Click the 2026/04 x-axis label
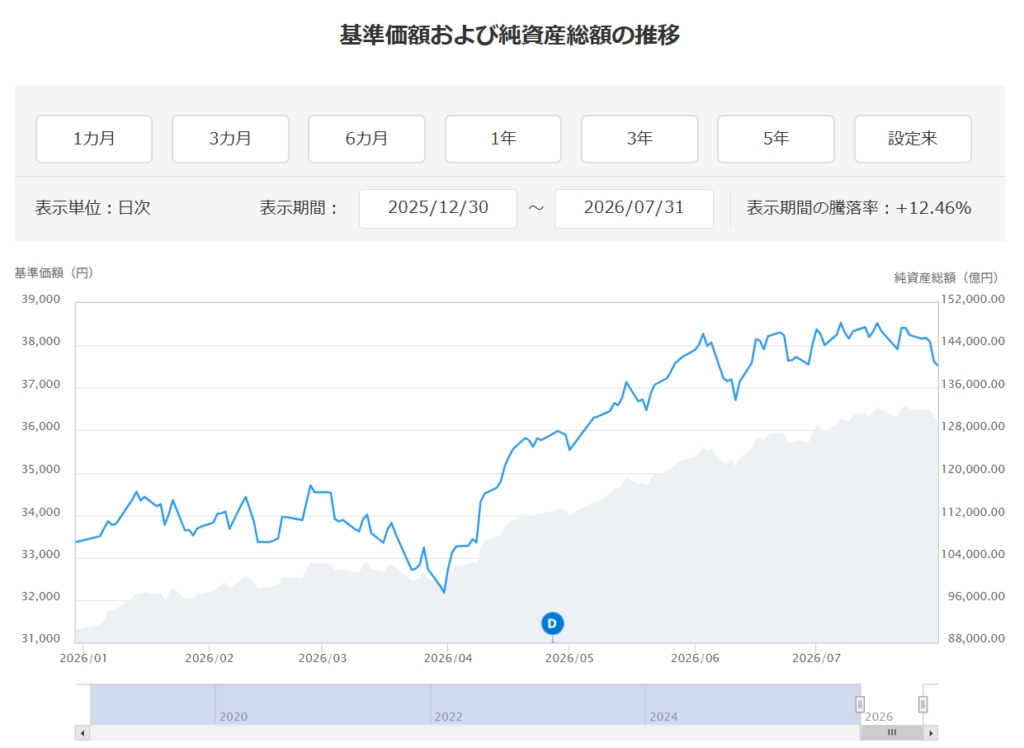This screenshot has height=748, width=1024. click(448, 659)
